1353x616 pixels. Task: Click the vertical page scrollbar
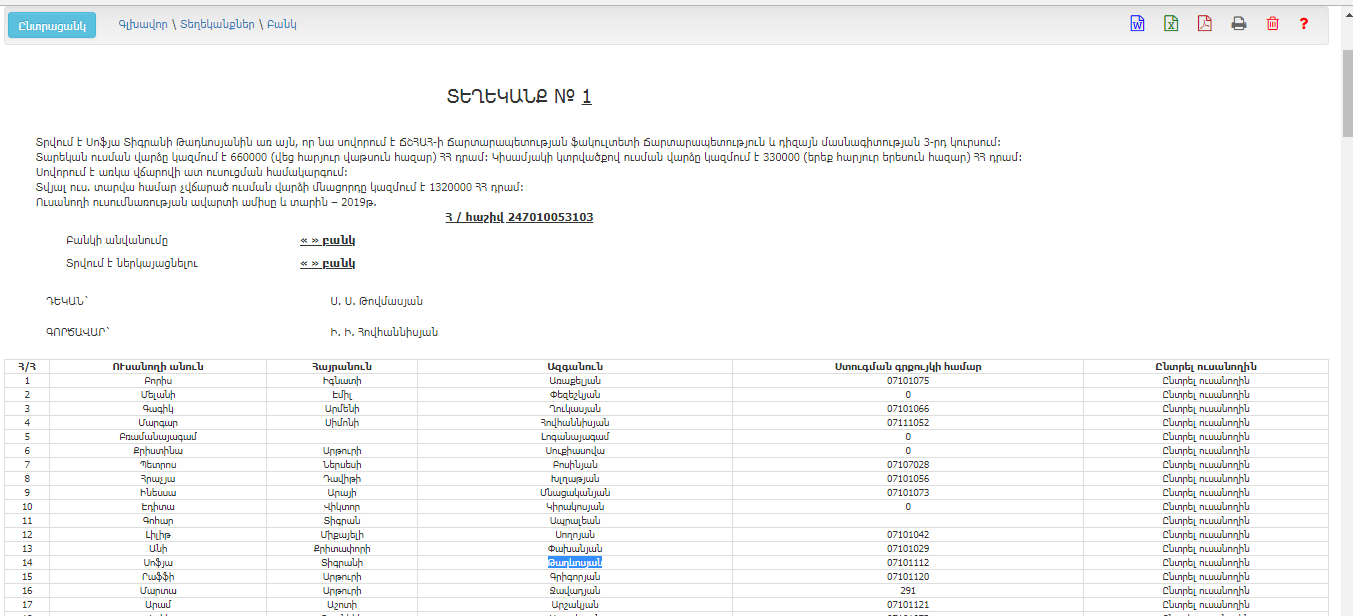pyautogui.click(x=1346, y=300)
